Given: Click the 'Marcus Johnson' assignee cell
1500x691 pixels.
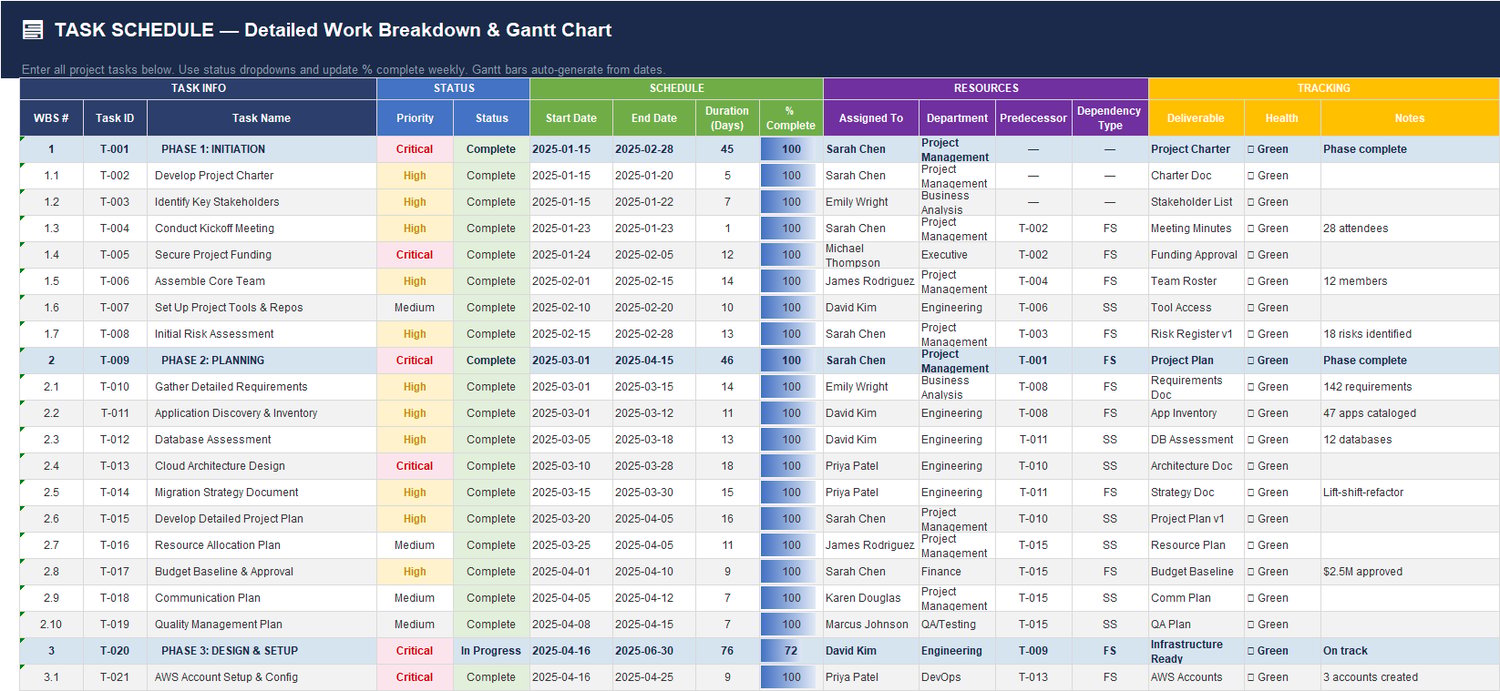Looking at the screenshot, I should point(871,624).
